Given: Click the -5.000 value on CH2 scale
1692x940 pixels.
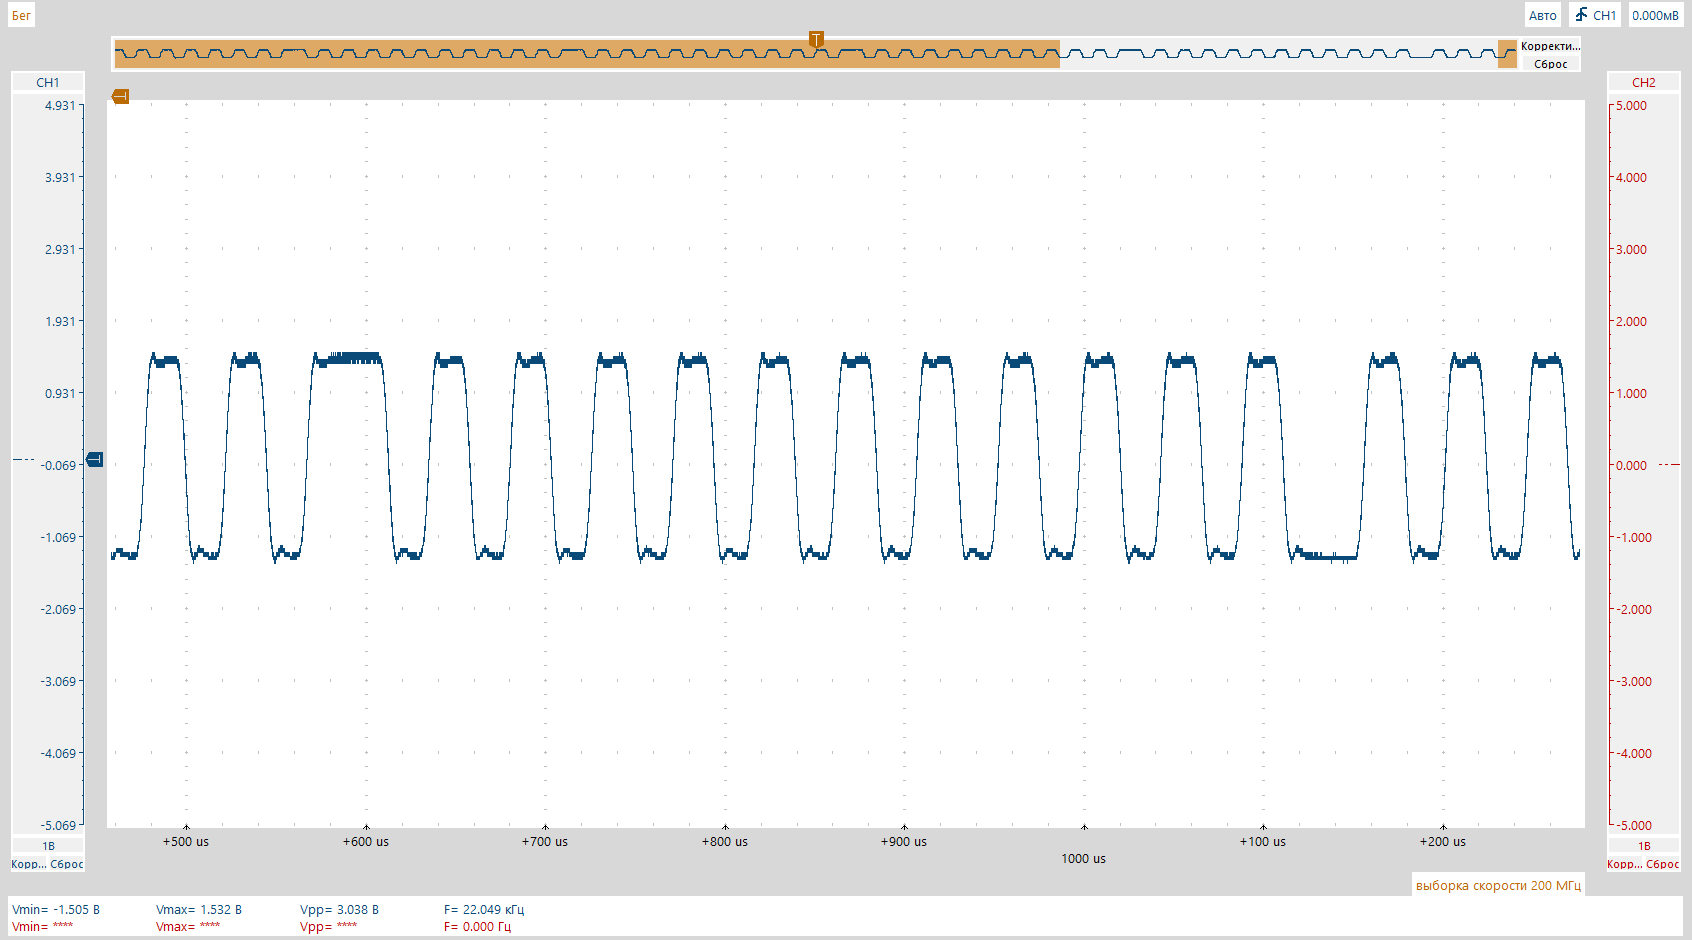Looking at the screenshot, I should tap(1634, 825).
